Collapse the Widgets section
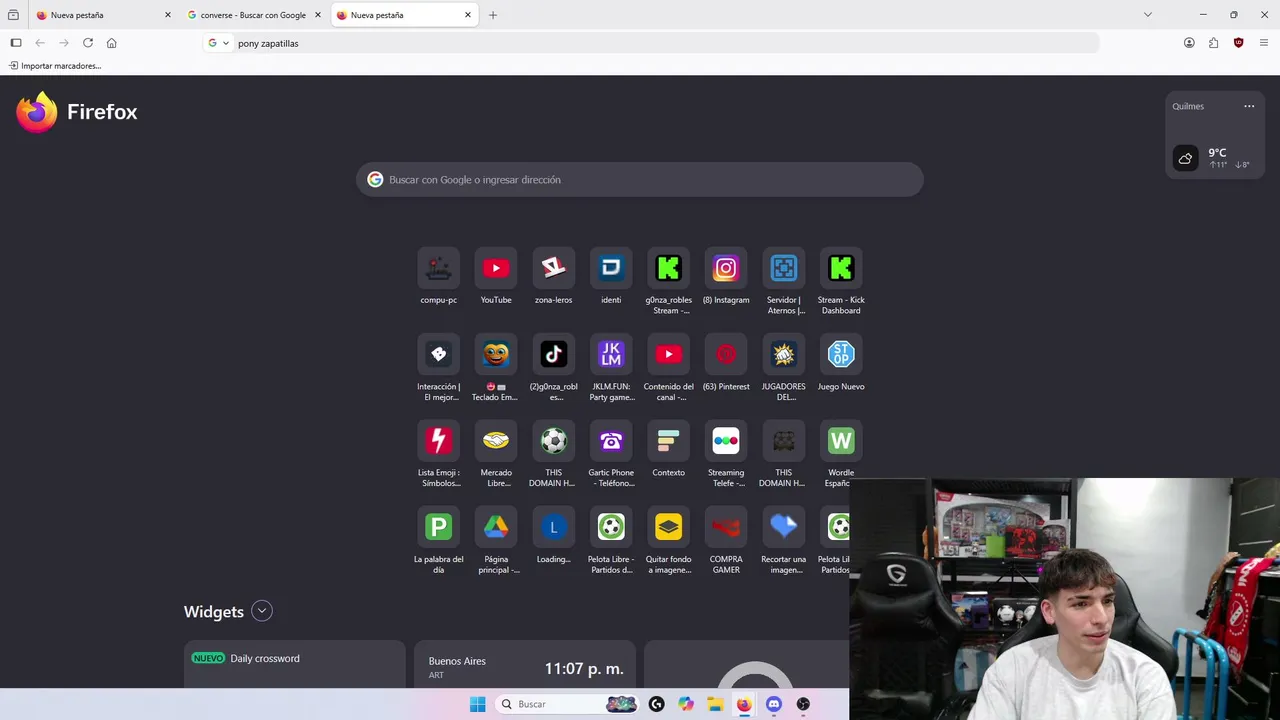 coord(262,611)
